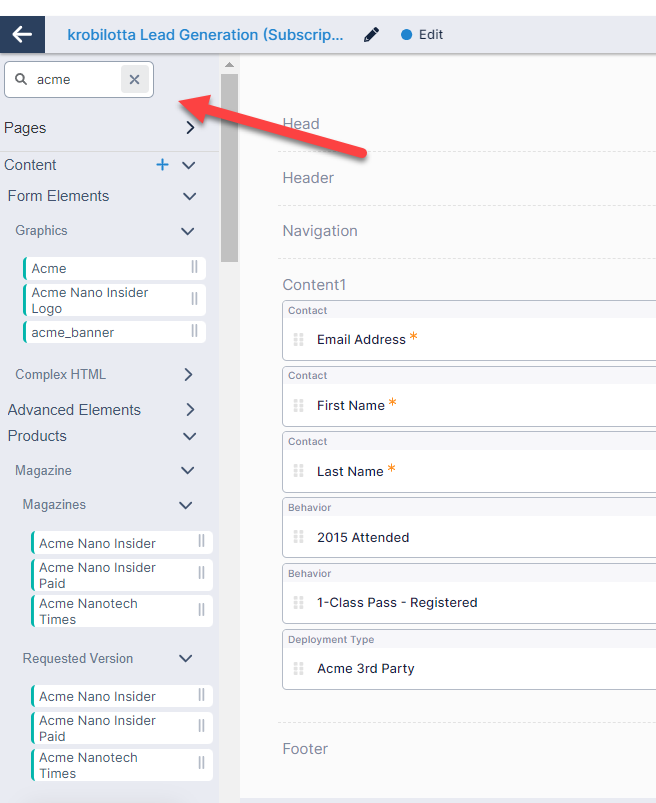Open the krobilotta Lead Generation title link
The height and width of the screenshot is (803, 656).
[x=205, y=35]
